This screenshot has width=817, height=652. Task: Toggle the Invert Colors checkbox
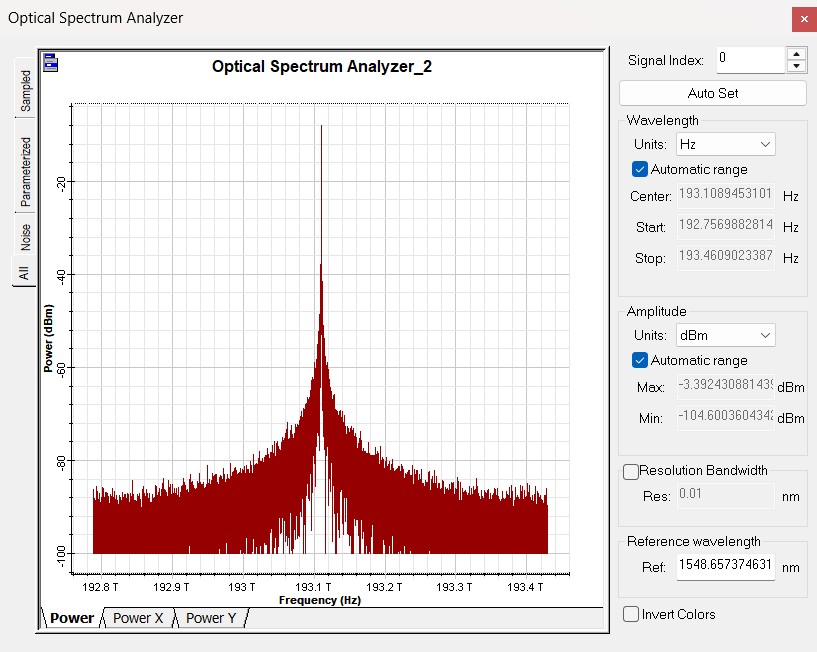(630, 614)
